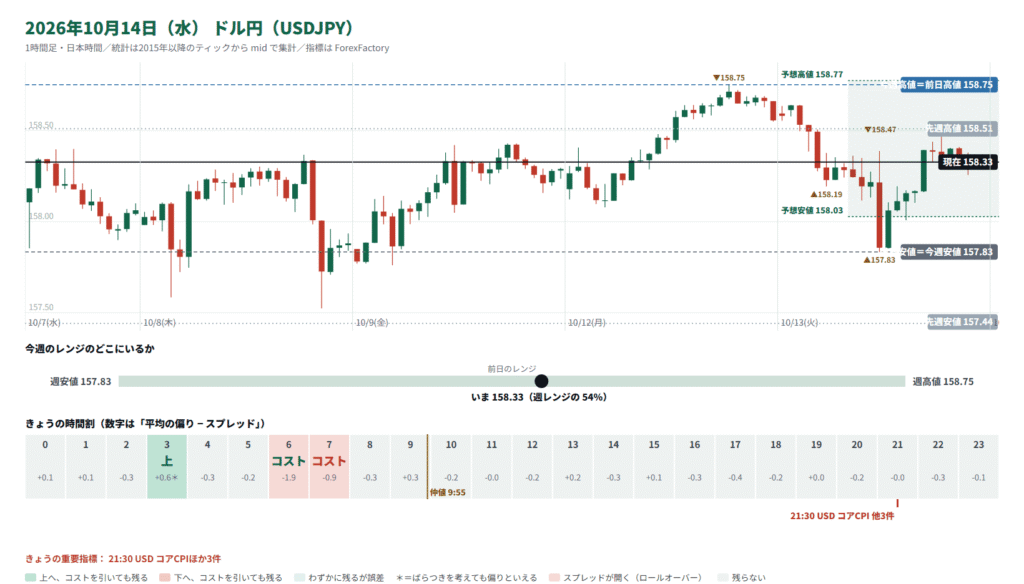Click the 予想高値 158.77 annotation
The image size is (1024, 584).
coord(812,74)
